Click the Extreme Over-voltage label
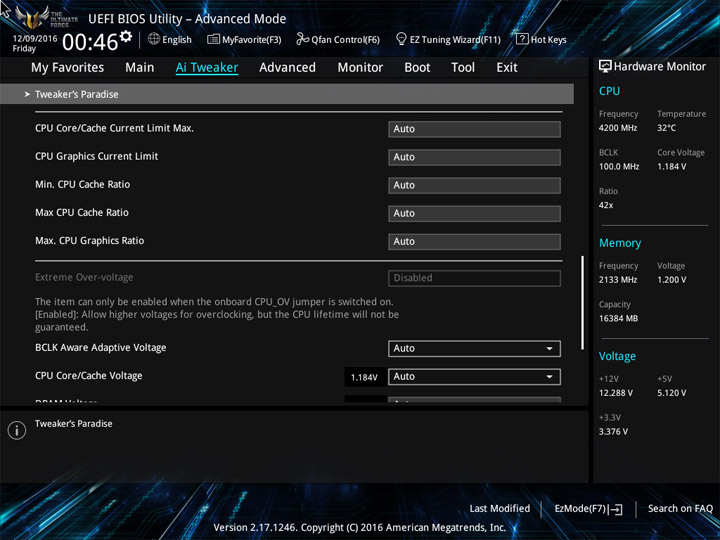Screen dimensions: 720x540 pos(84,277)
